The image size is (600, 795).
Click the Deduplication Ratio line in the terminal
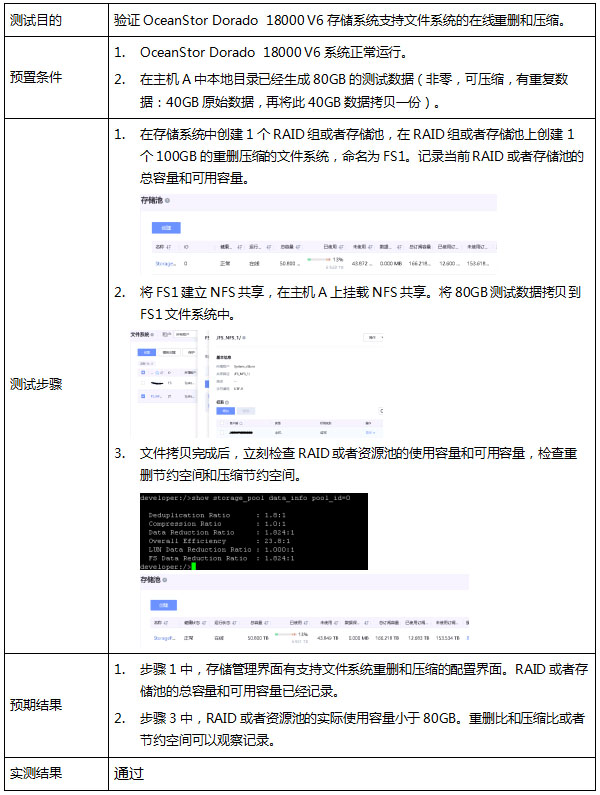[217, 515]
